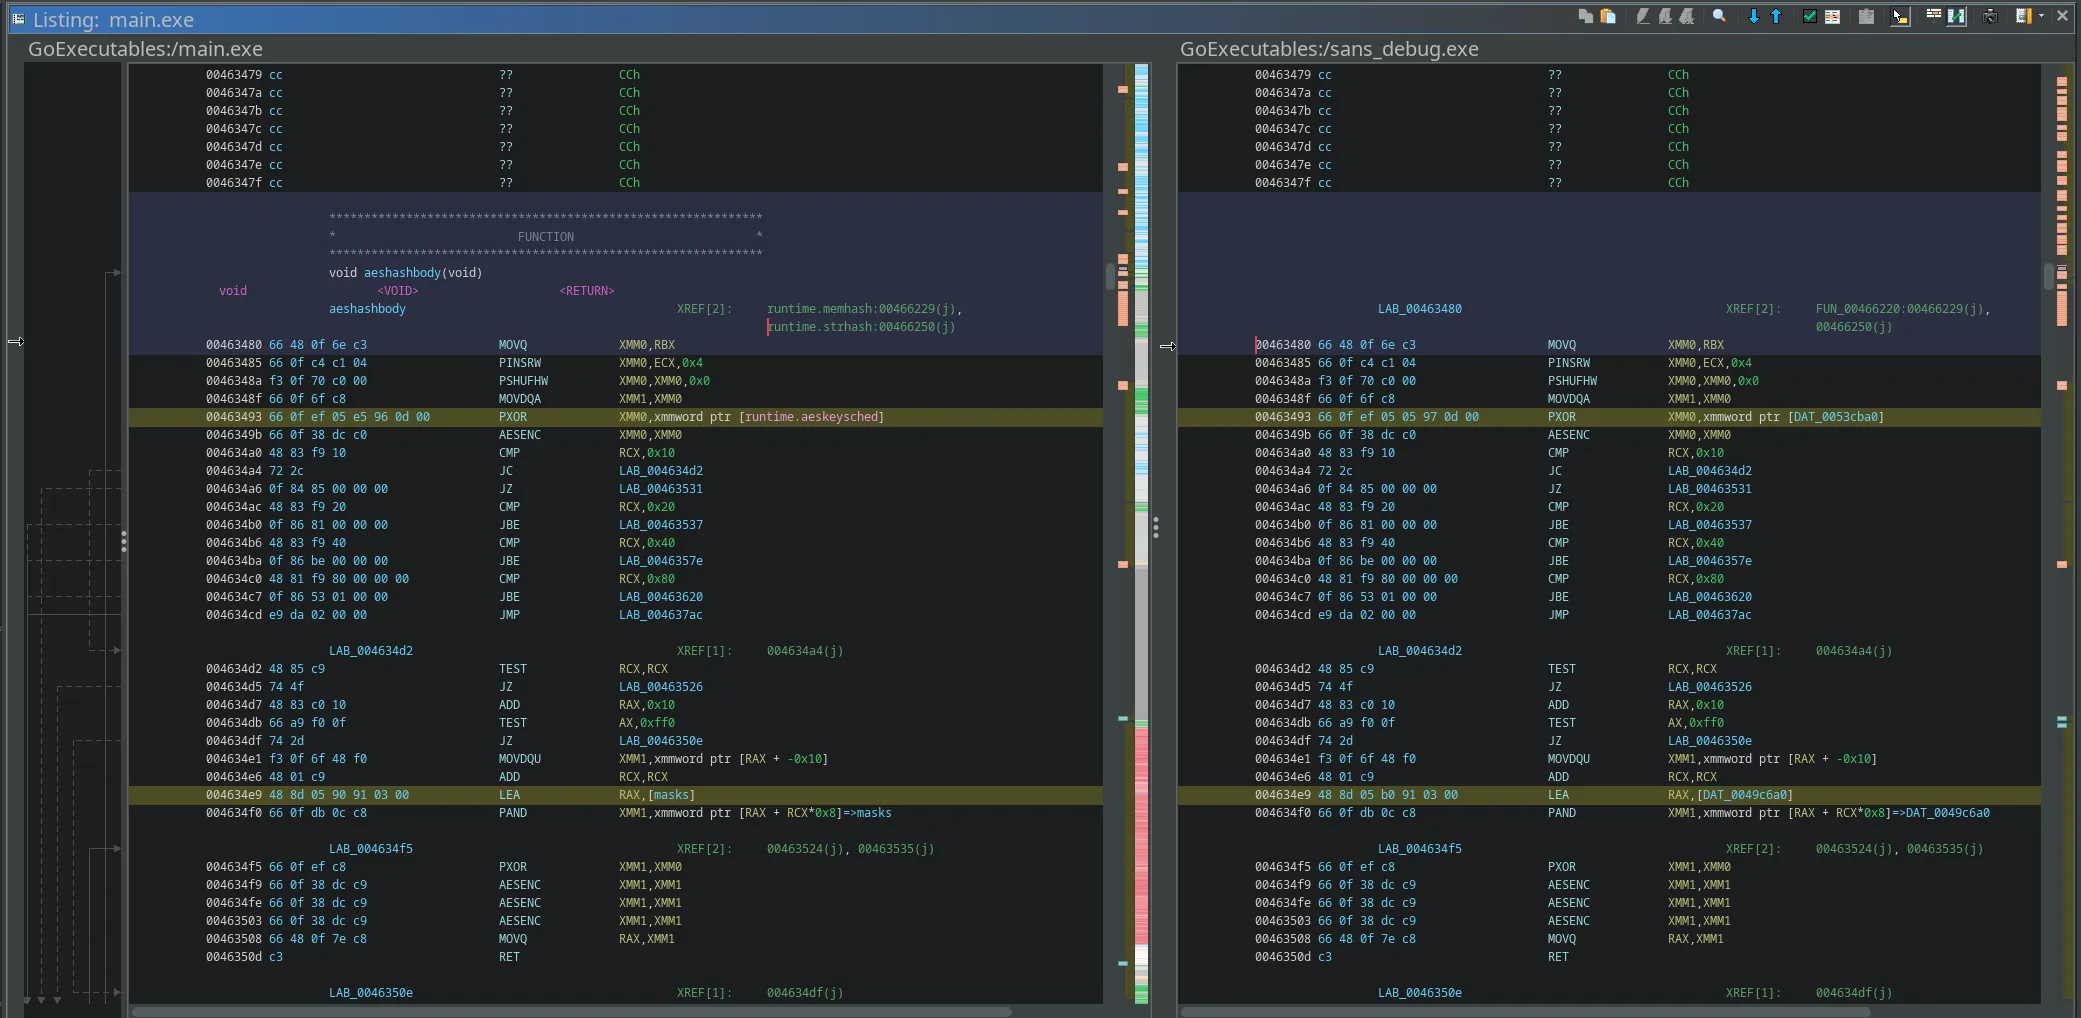Click runtime.aeskeysched operand in main.exe
This screenshot has height=1018, width=2081.
(811, 417)
